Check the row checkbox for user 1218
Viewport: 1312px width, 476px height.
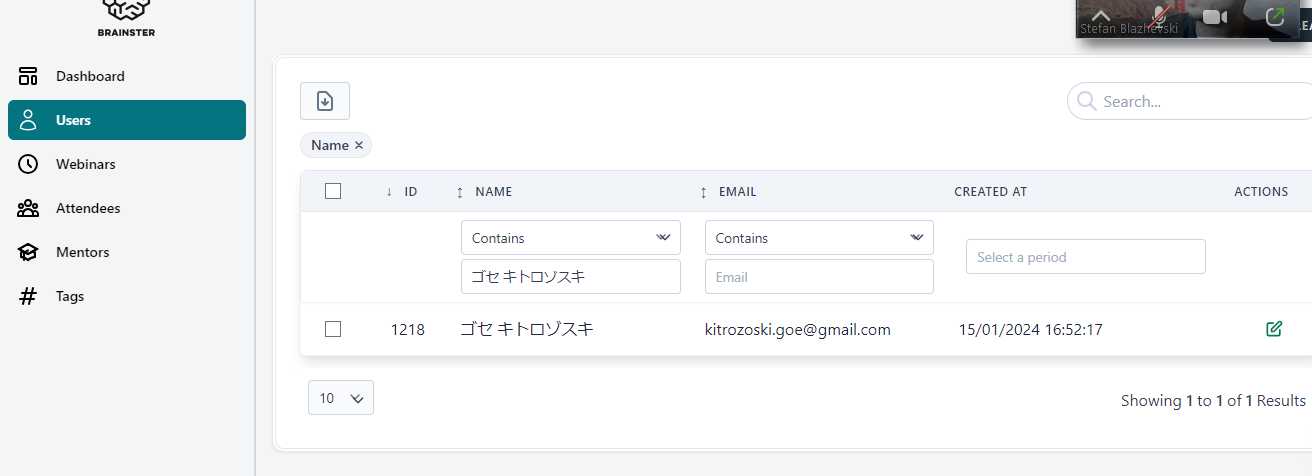coord(333,329)
